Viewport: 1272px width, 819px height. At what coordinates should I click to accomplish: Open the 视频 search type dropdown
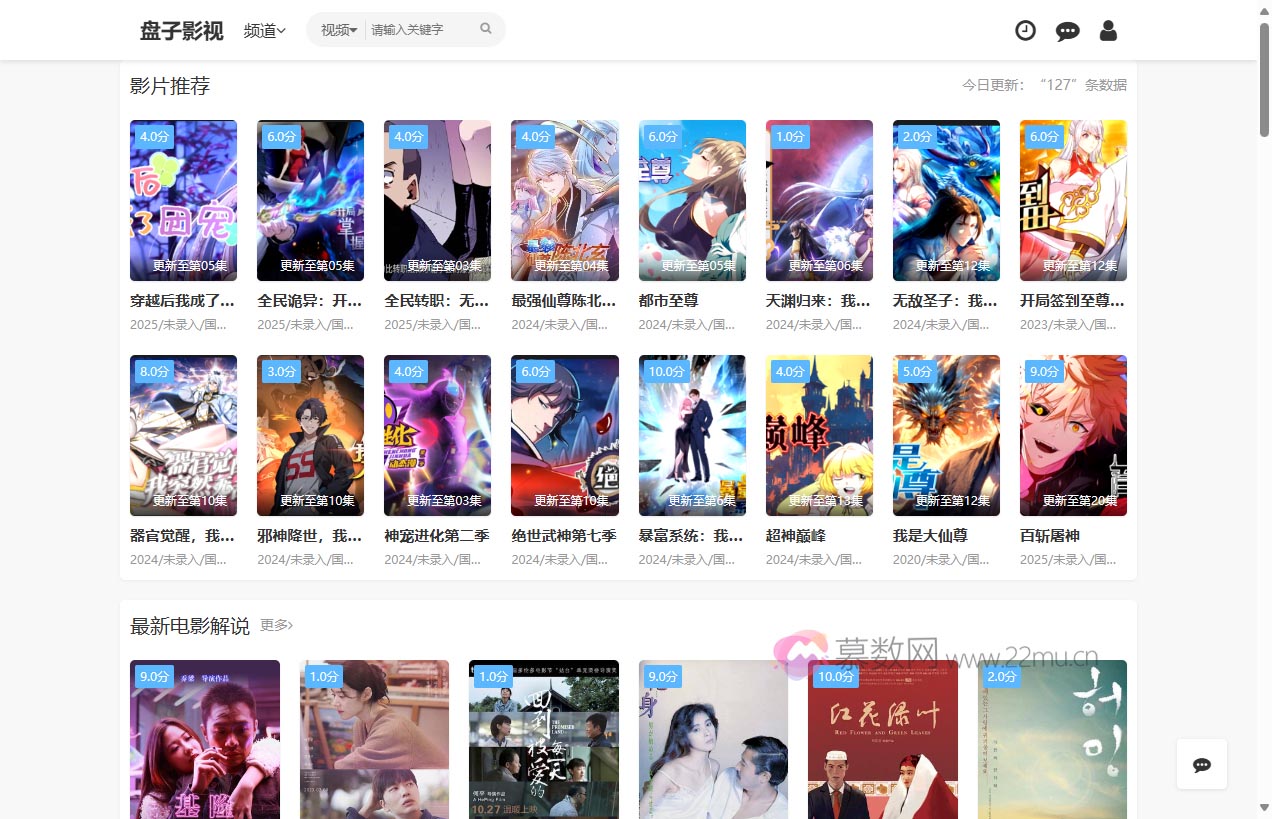pos(338,30)
